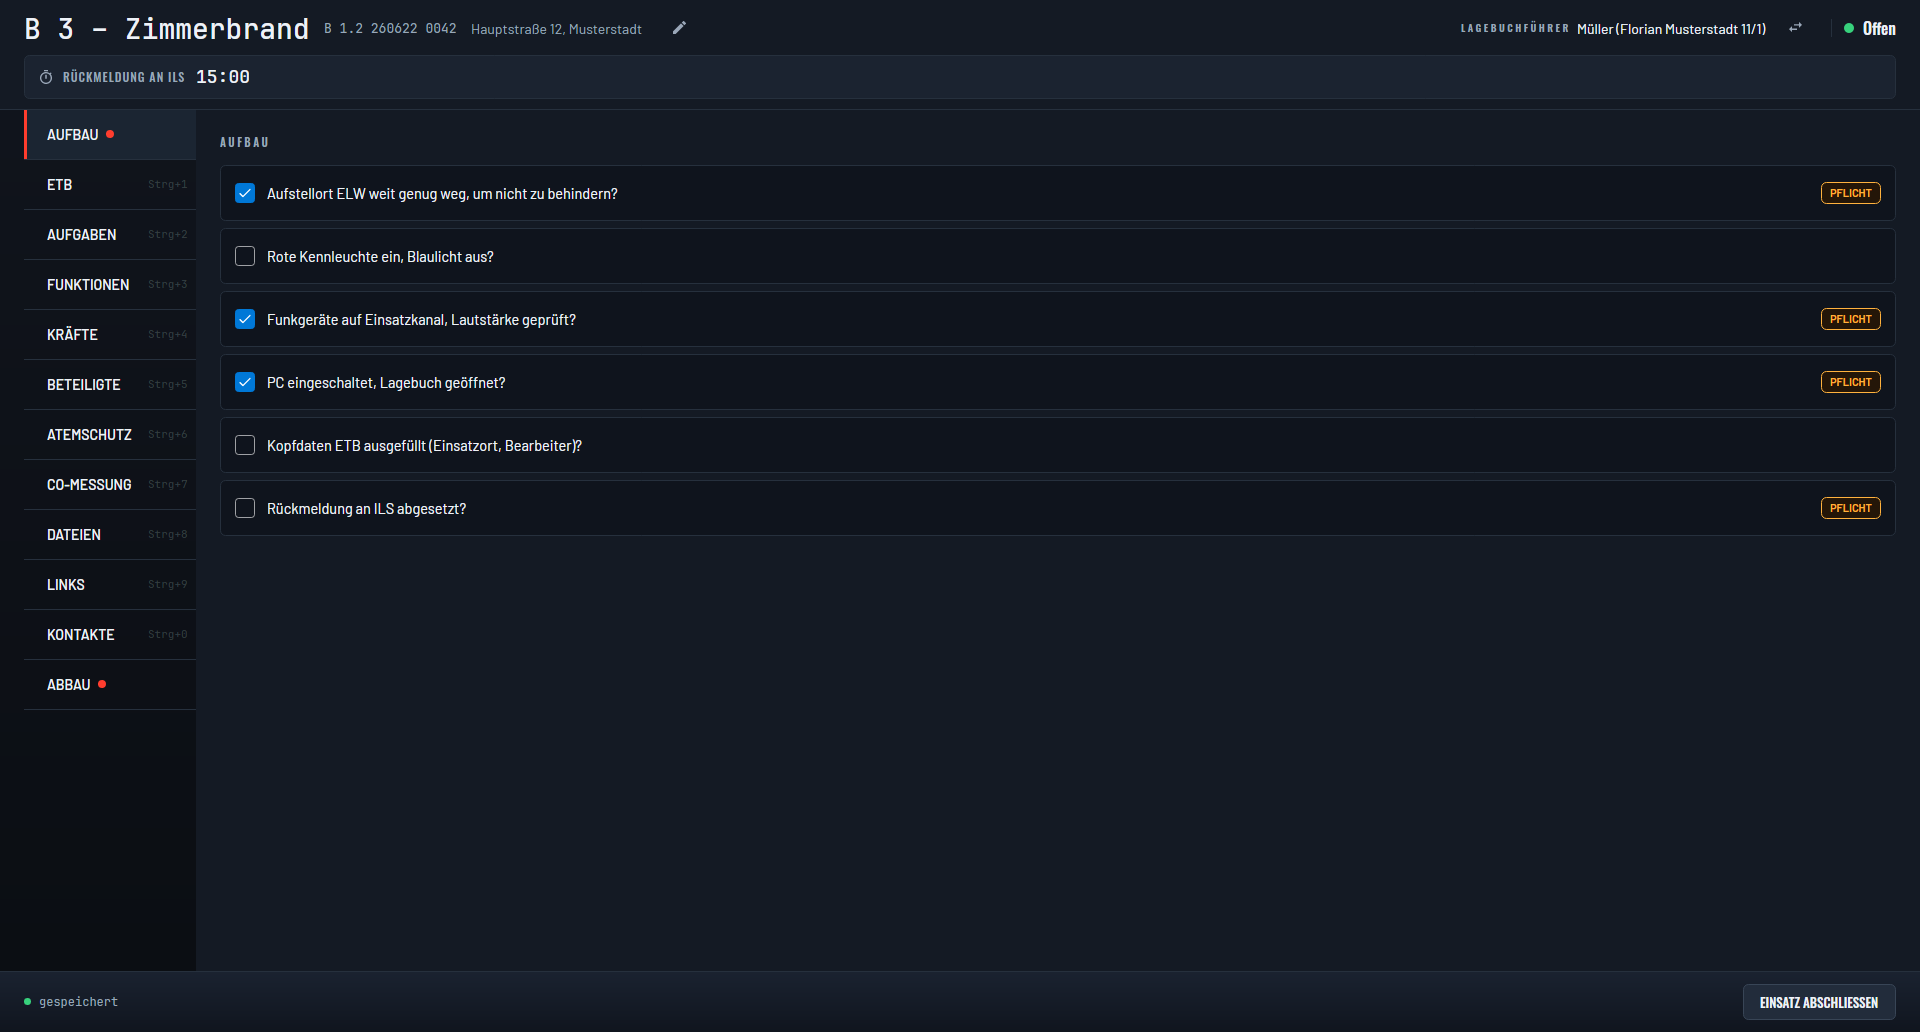Click the swap Lagebuchführer arrows icon

click(x=1796, y=28)
